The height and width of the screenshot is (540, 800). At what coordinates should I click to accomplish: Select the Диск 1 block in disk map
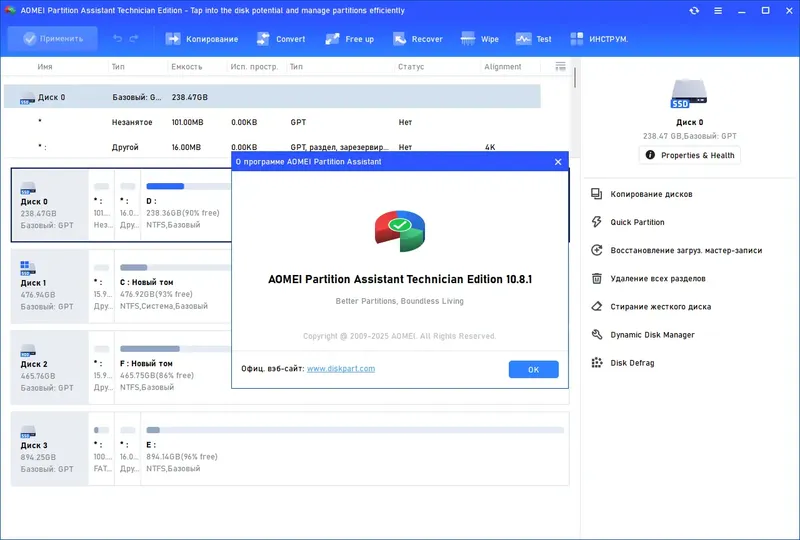[49, 286]
